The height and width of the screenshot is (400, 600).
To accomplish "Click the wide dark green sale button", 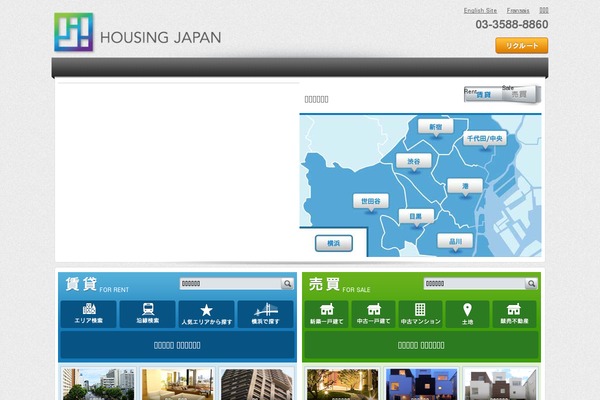I will [421, 345].
